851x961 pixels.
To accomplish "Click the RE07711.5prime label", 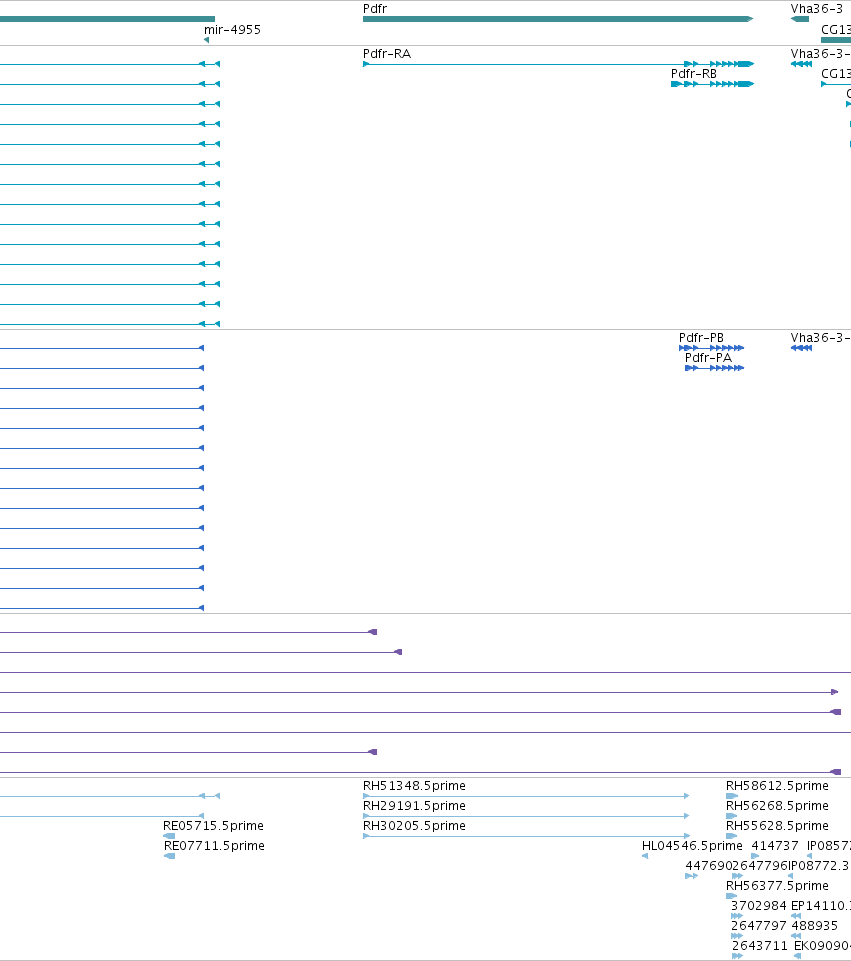I will coord(214,846).
